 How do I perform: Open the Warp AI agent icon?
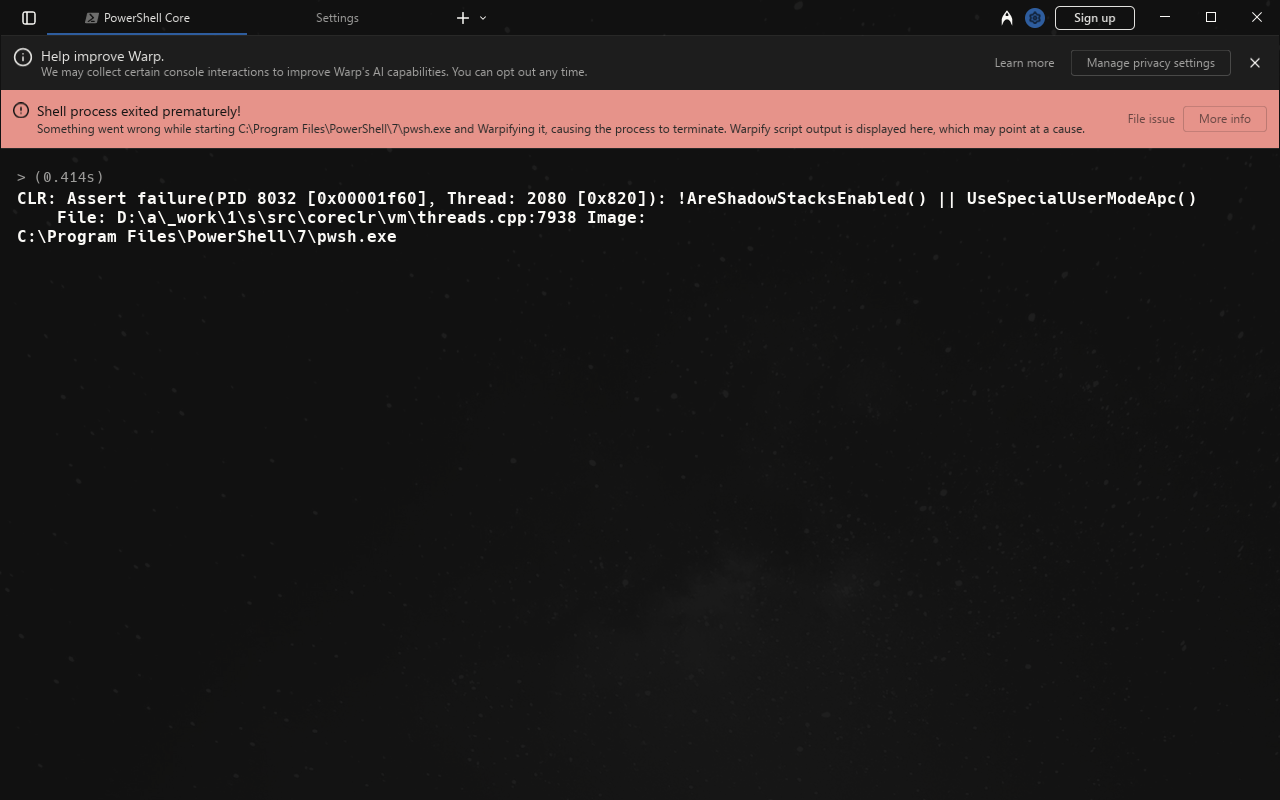(x=1007, y=18)
